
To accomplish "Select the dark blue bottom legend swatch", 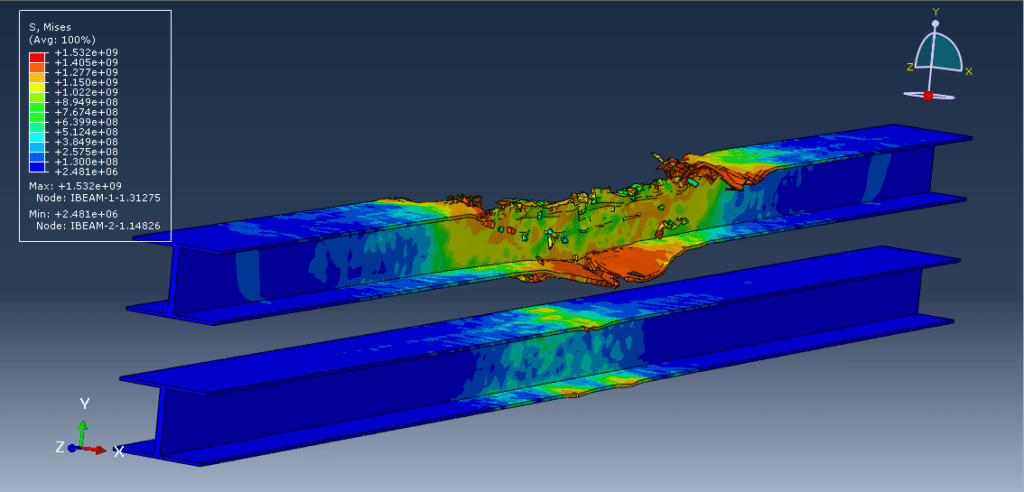I will coord(38,167).
